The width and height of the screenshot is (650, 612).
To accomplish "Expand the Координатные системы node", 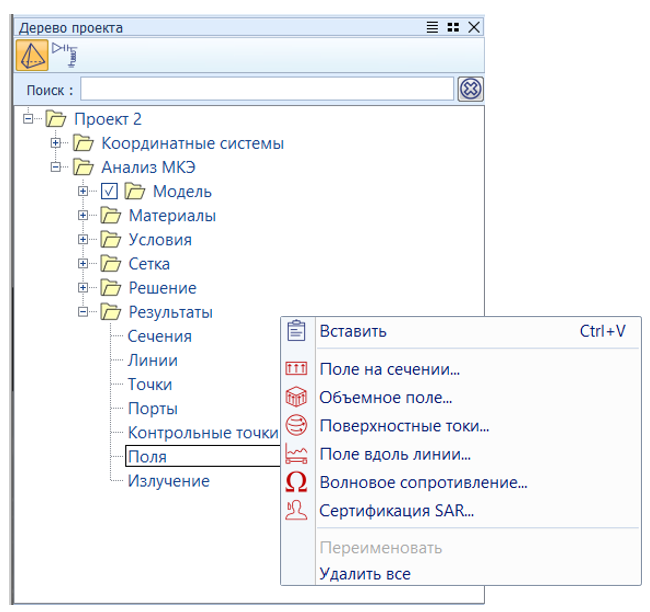I will coord(56,143).
